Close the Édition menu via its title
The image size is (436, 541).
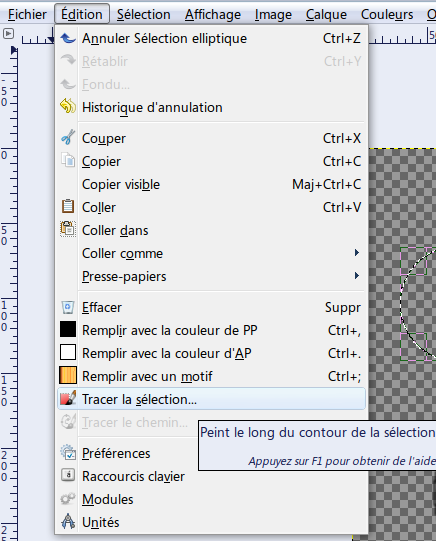pos(82,14)
